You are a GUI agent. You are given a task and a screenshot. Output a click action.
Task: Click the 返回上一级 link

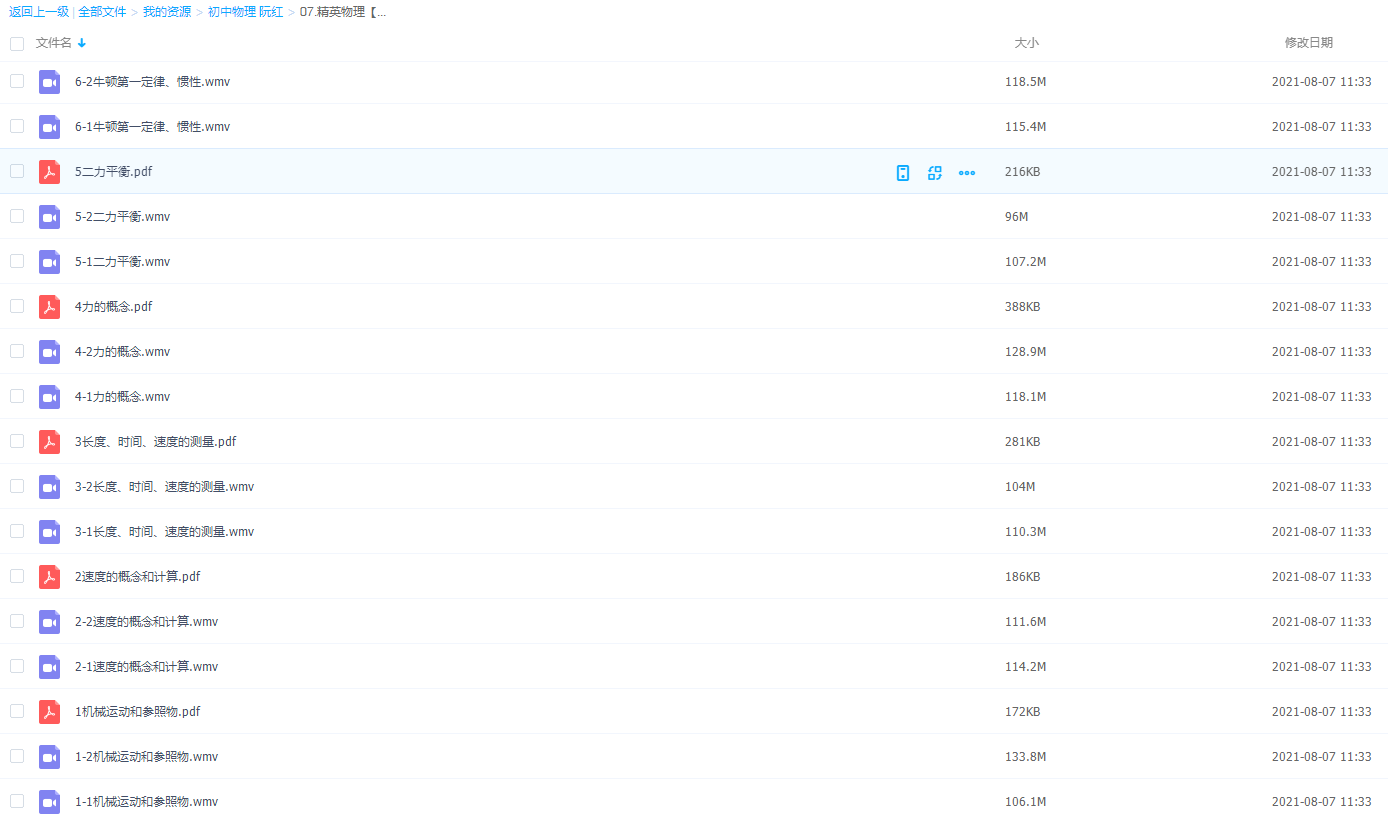coord(39,12)
